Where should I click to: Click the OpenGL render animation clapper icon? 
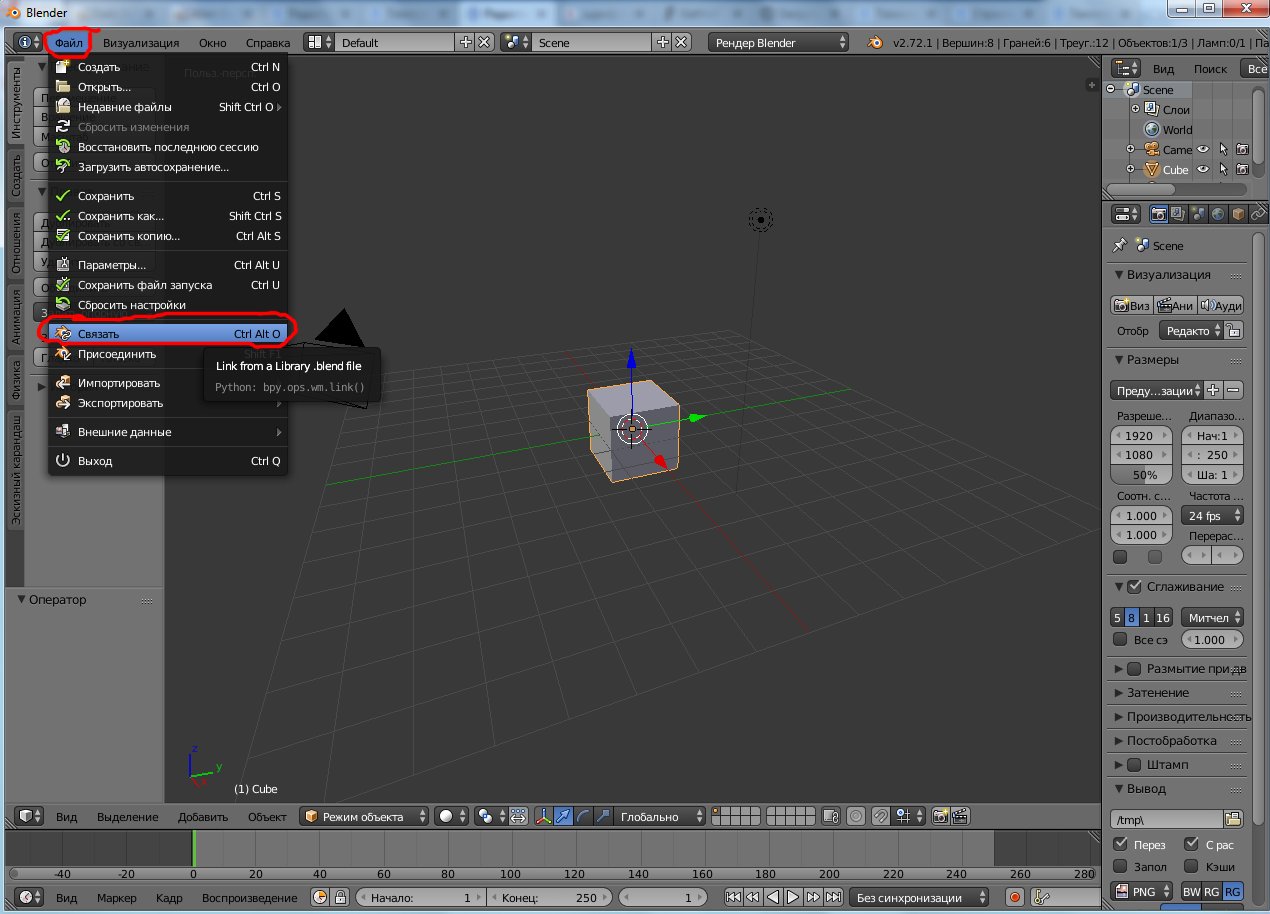959,816
